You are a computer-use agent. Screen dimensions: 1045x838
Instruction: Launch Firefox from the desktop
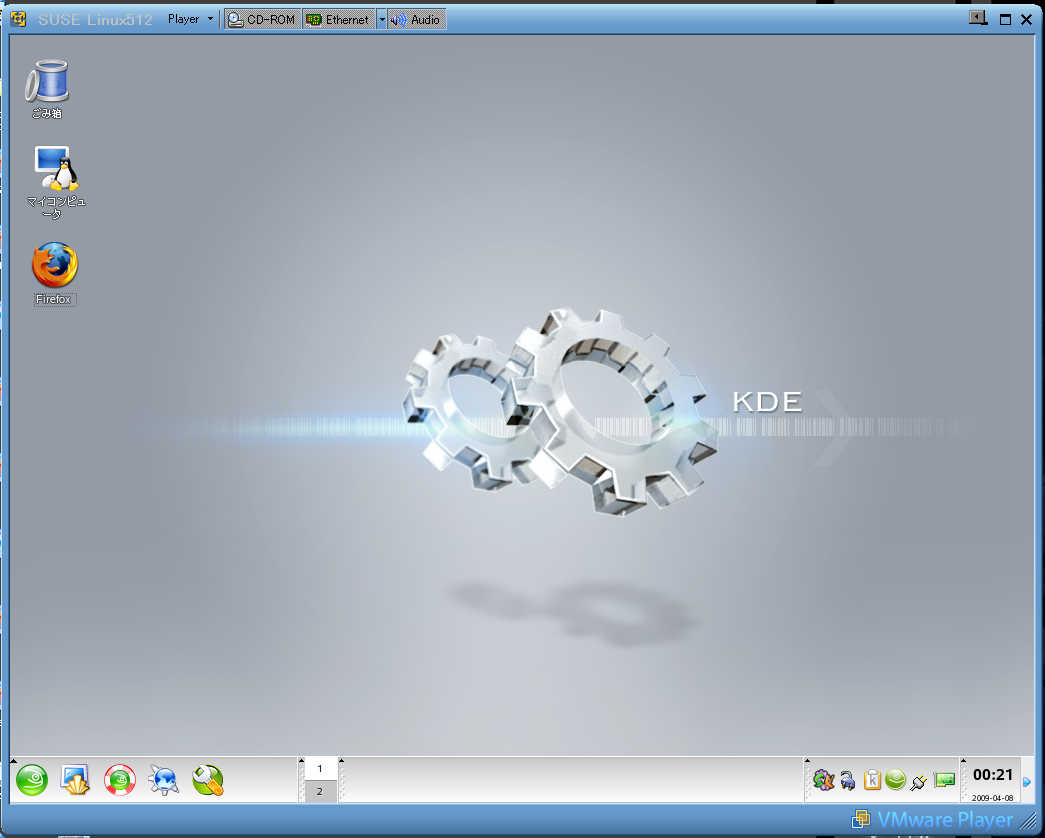click(55, 265)
